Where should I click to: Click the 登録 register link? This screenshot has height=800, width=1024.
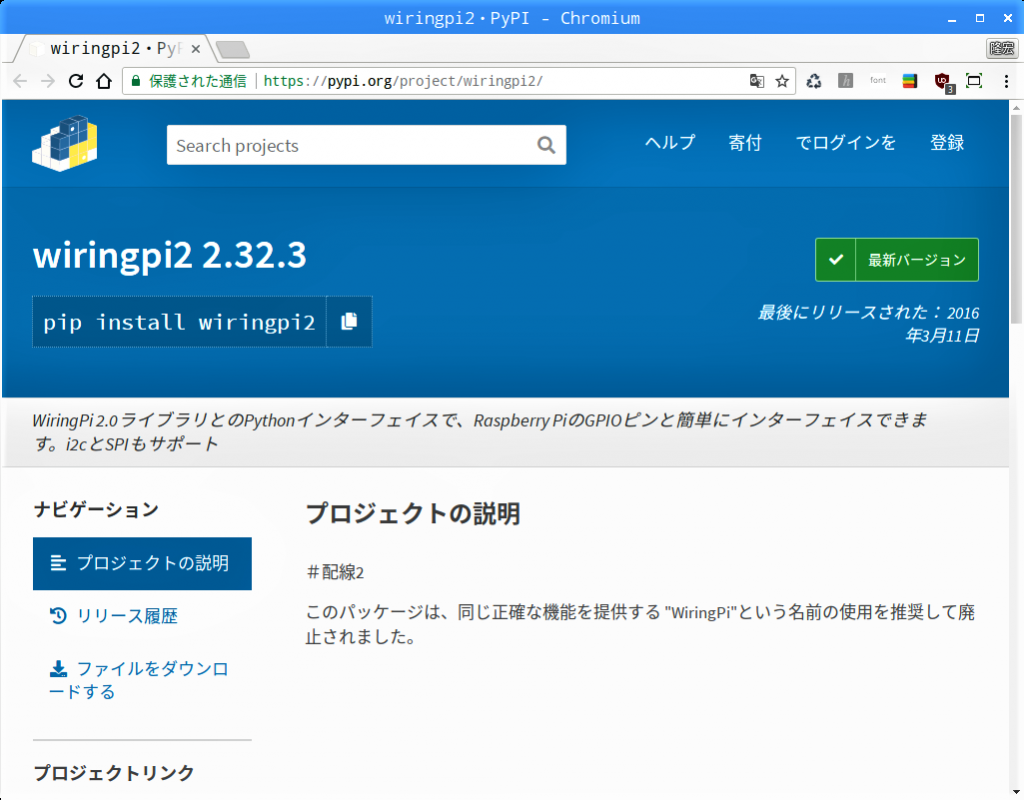tap(947, 142)
